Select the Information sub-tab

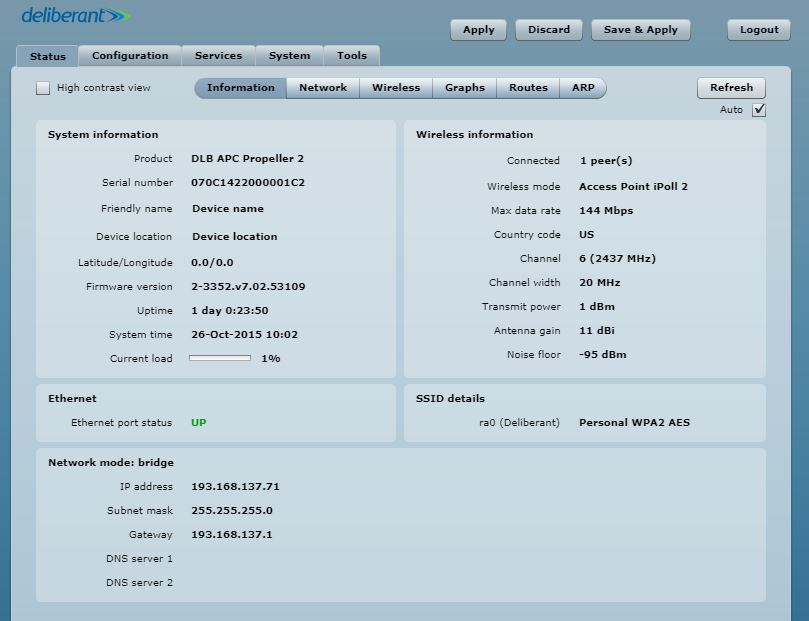[240, 88]
